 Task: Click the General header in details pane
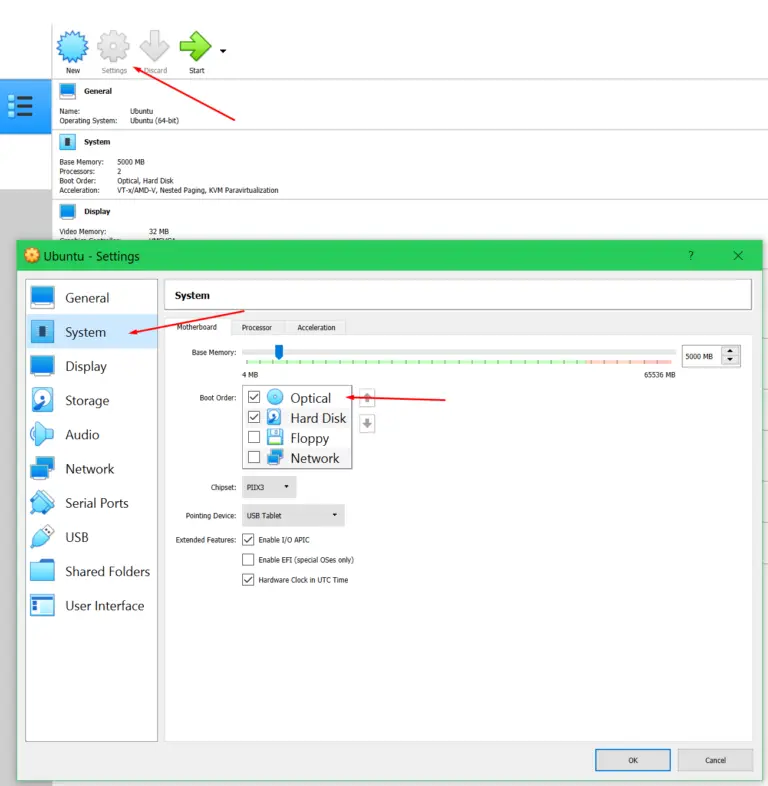(98, 91)
